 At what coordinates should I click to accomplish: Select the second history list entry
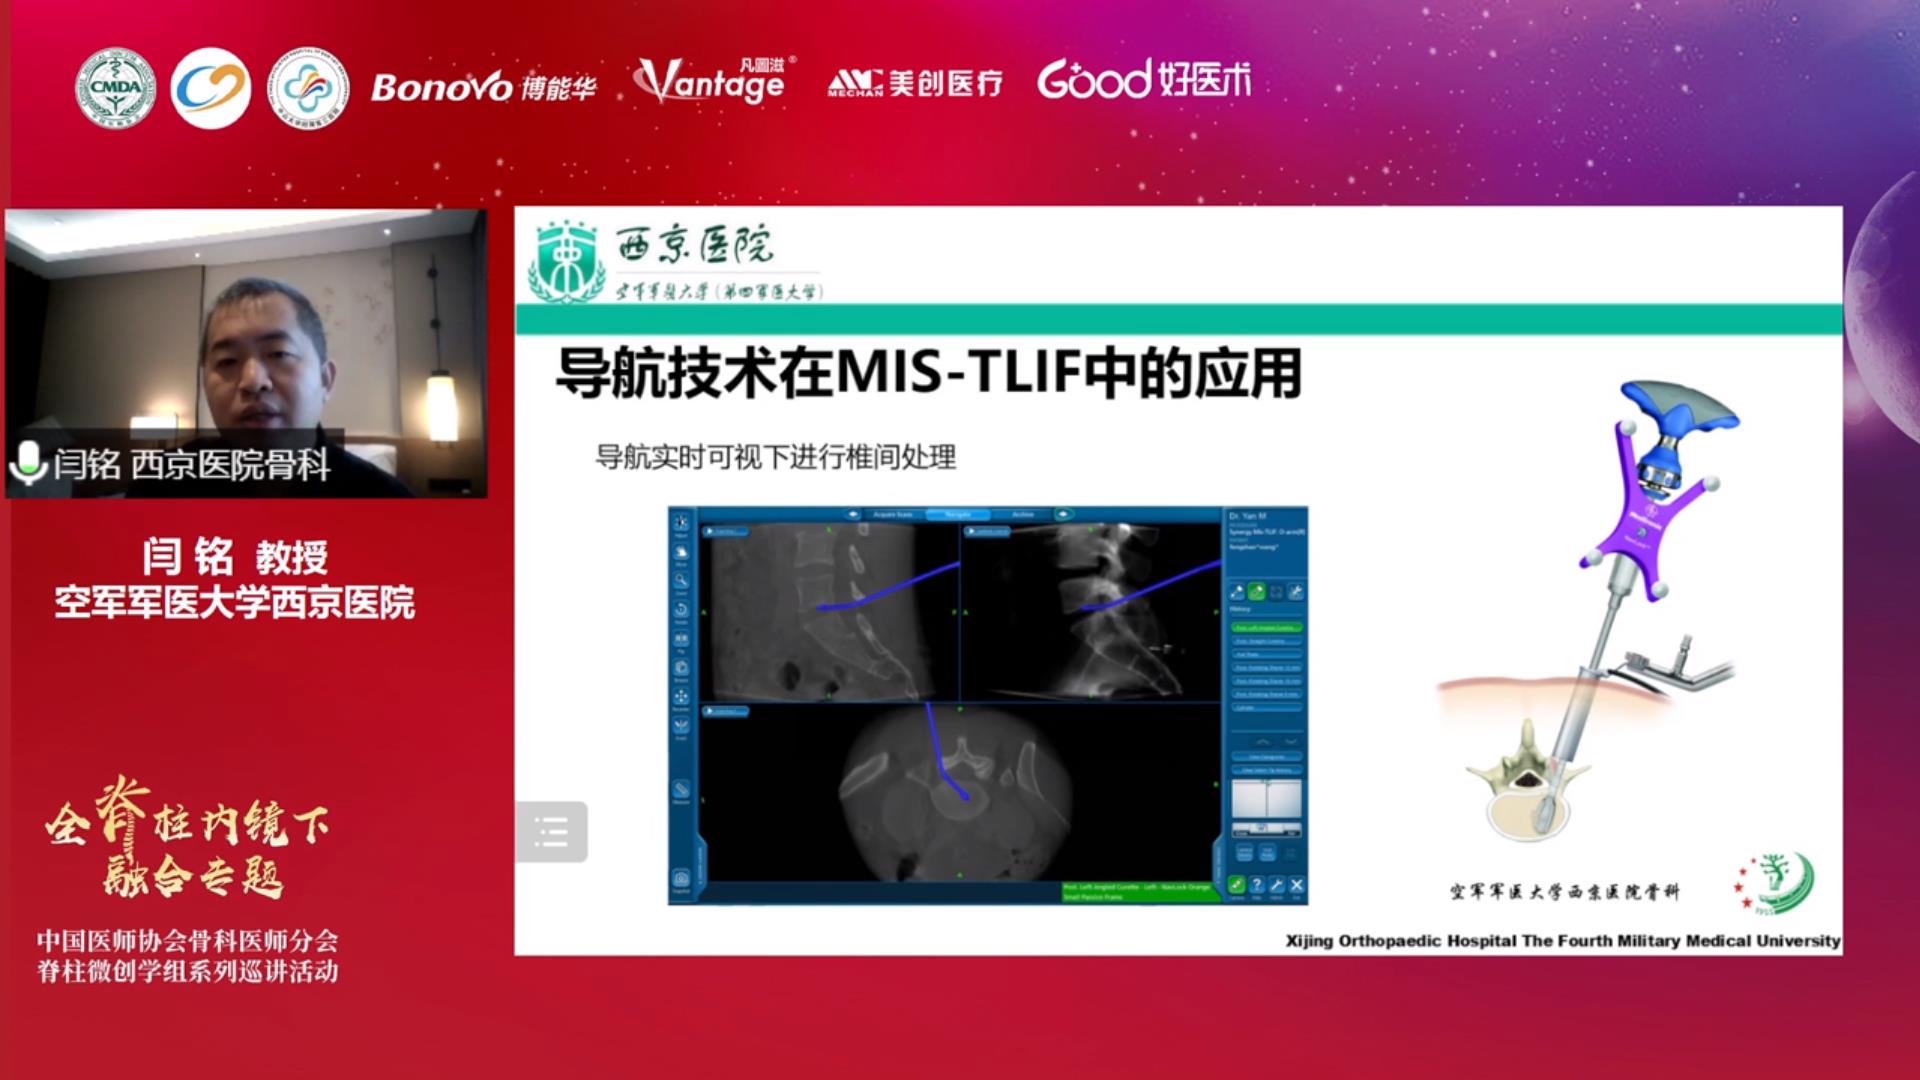point(1267,641)
